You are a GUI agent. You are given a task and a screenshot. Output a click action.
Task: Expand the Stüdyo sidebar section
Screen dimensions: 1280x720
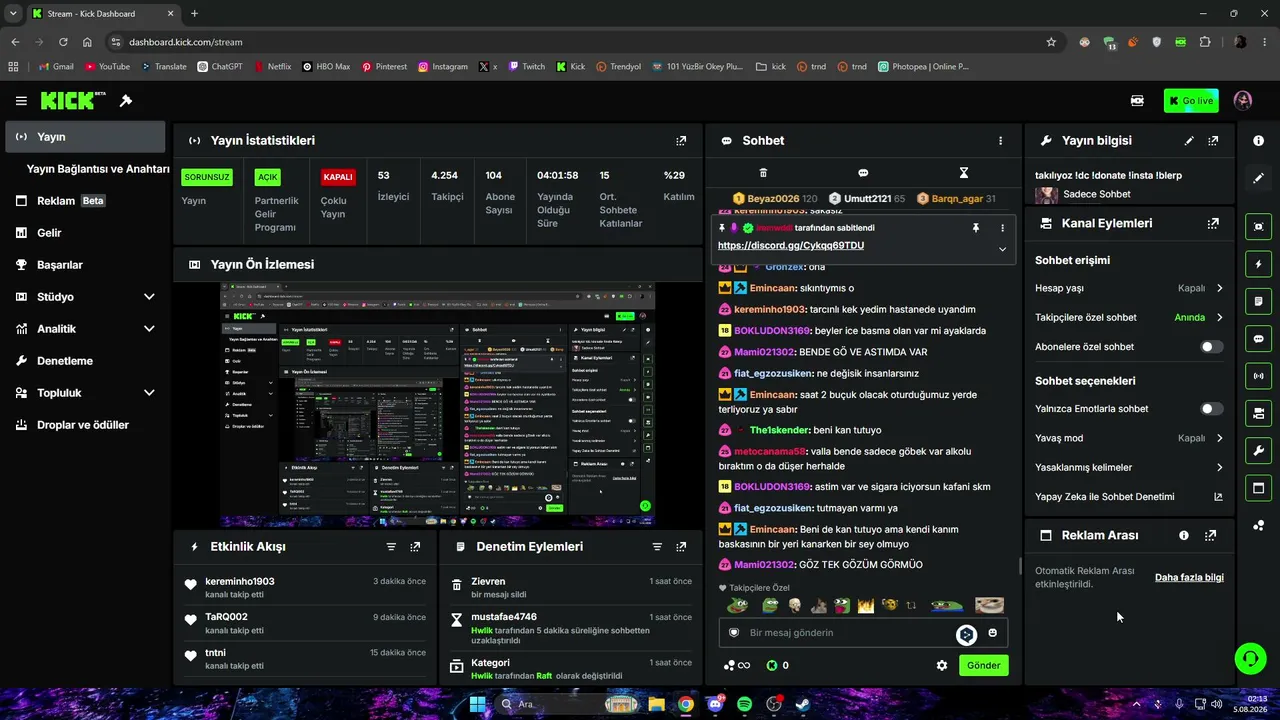[149, 297]
